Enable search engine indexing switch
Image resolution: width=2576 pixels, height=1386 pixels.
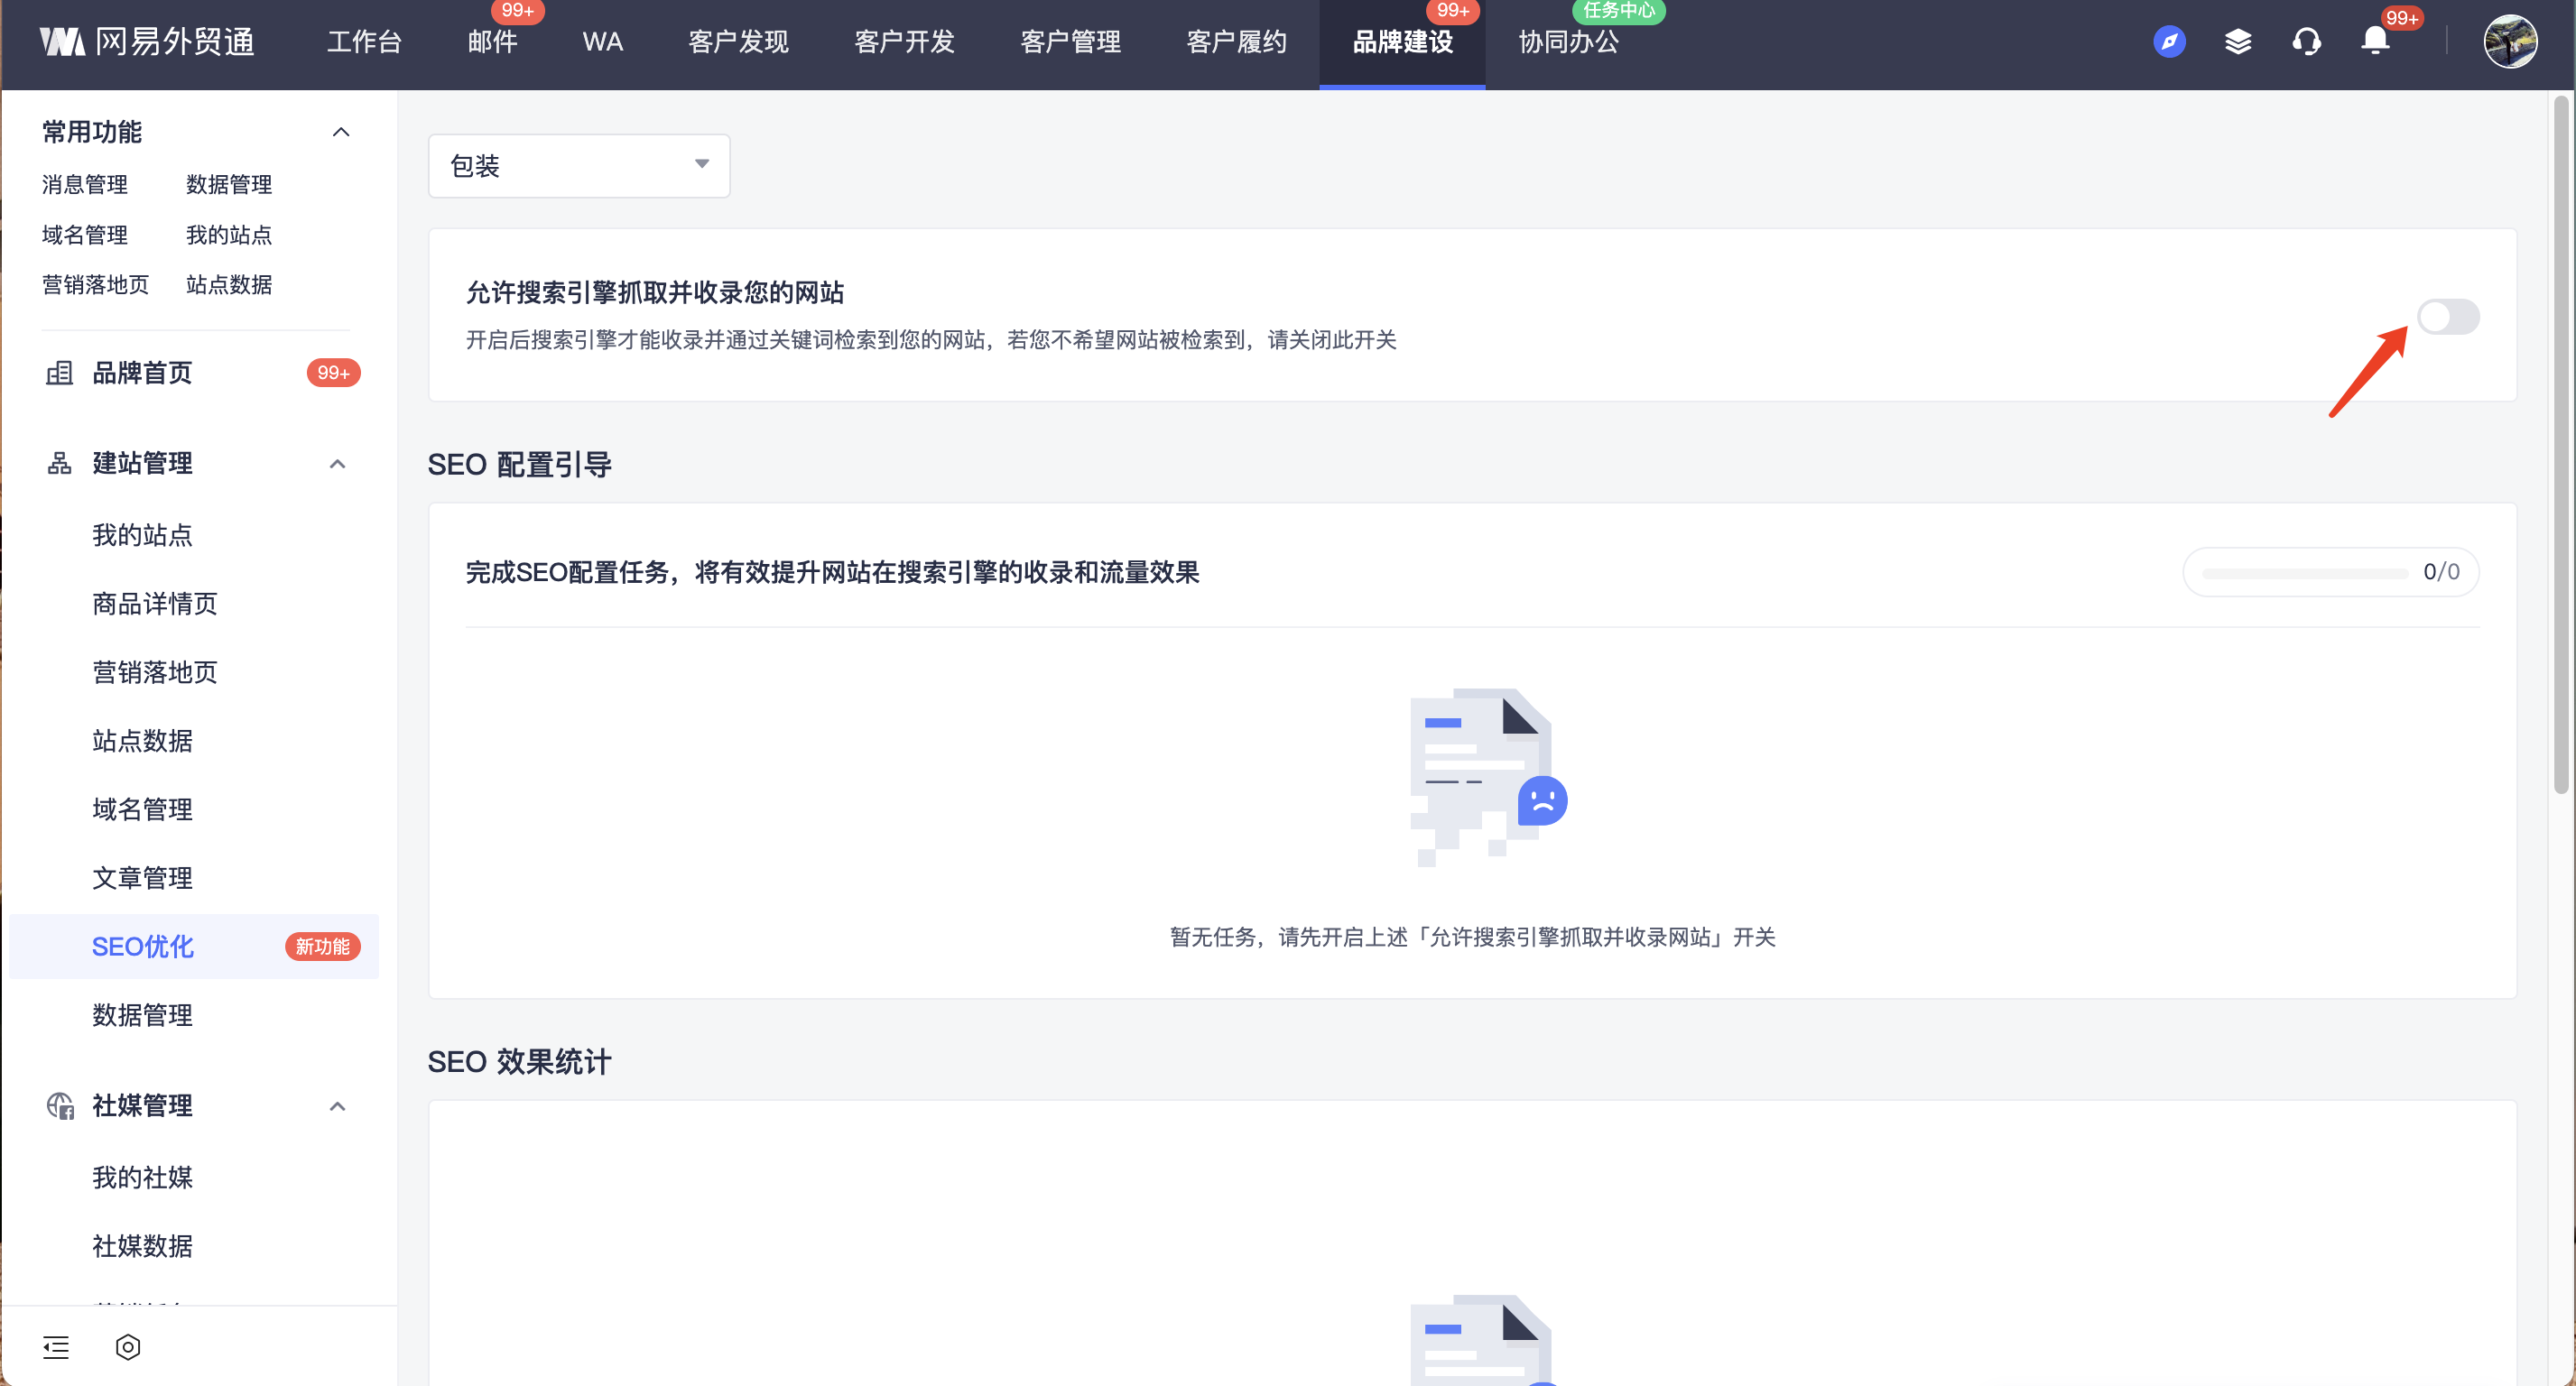(x=2447, y=317)
